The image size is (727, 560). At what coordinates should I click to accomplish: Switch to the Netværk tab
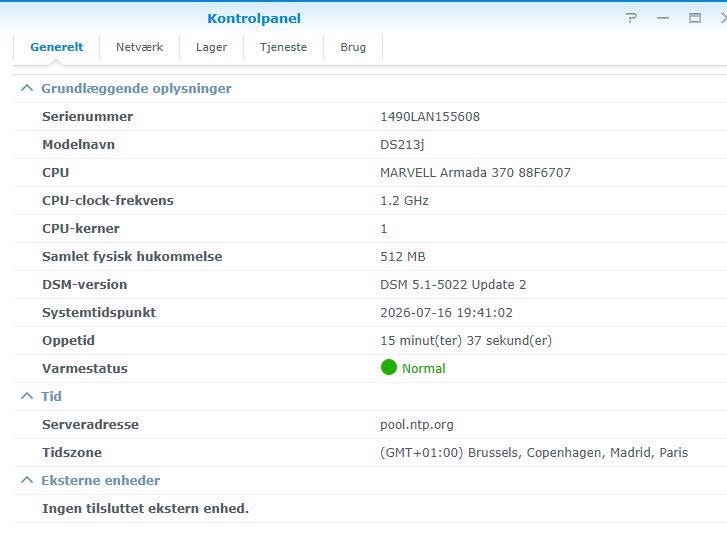(x=140, y=47)
